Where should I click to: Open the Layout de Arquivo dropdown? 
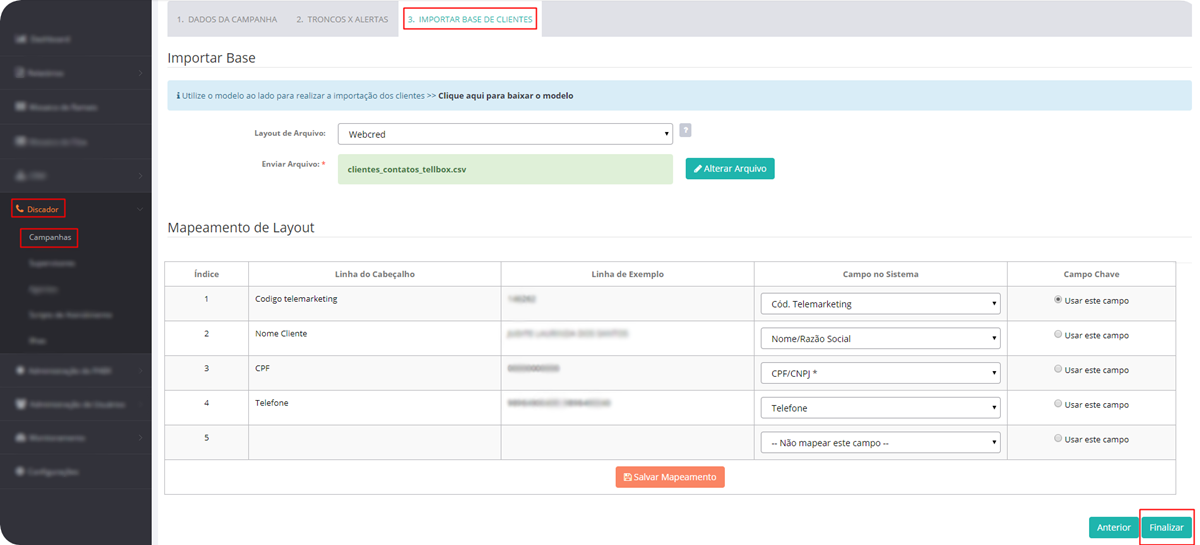(x=505, y=134)
